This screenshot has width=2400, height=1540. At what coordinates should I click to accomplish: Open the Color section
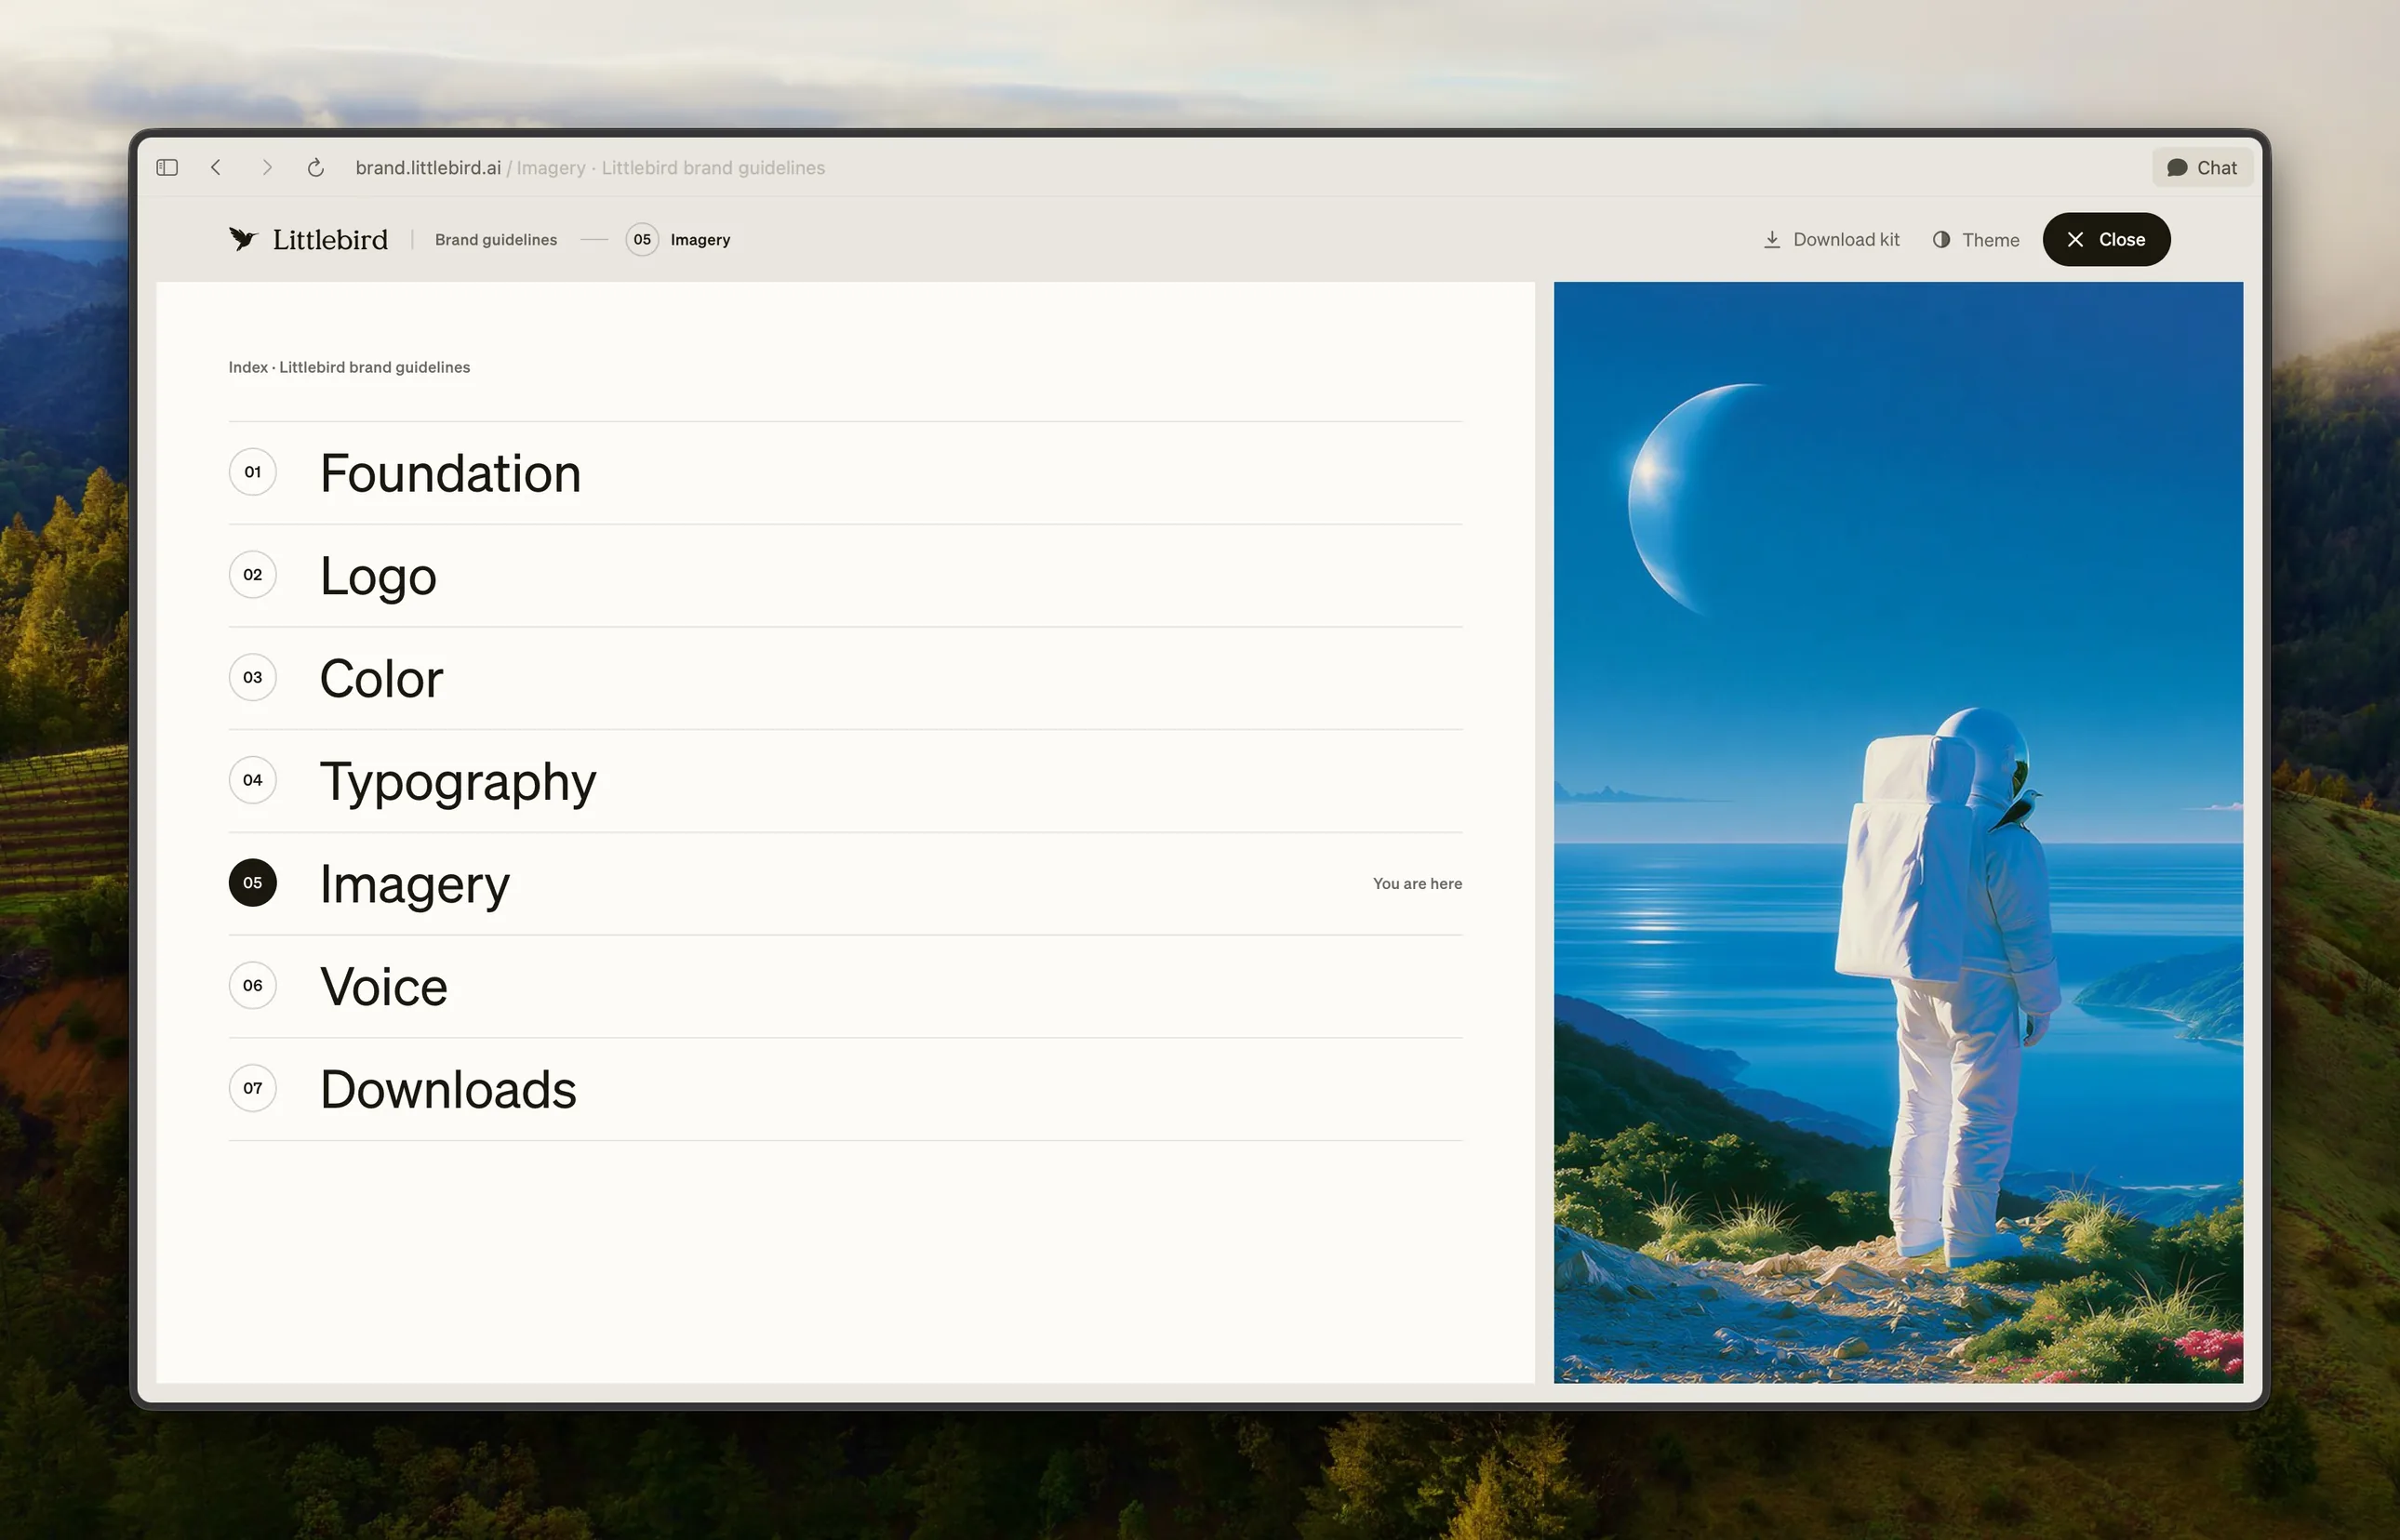[845, 679]
